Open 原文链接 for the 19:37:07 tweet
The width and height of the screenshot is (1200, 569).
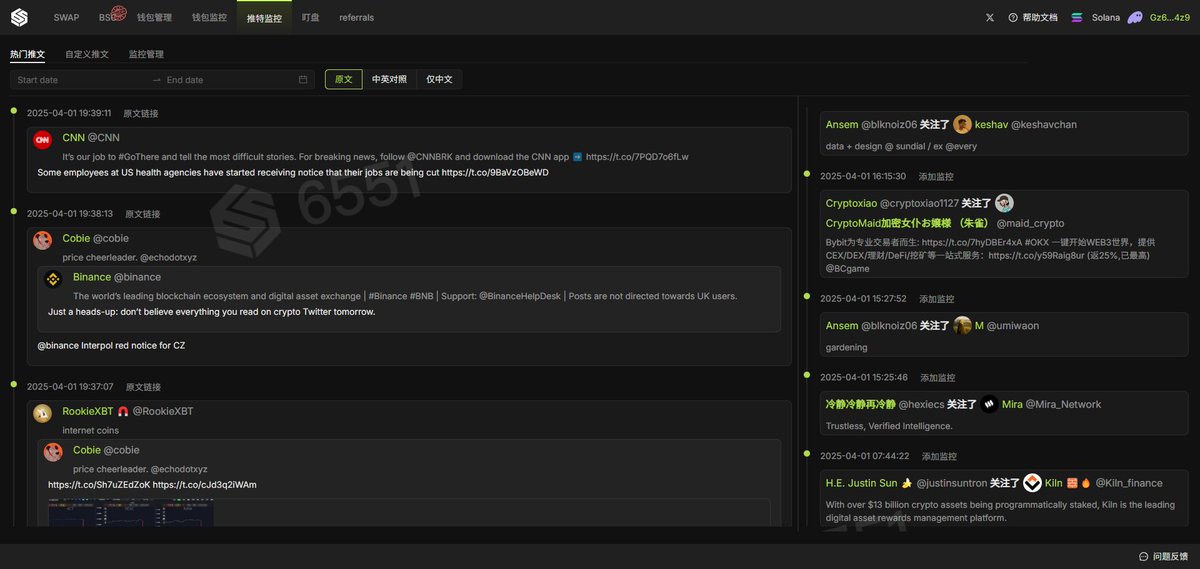[142, 386]
